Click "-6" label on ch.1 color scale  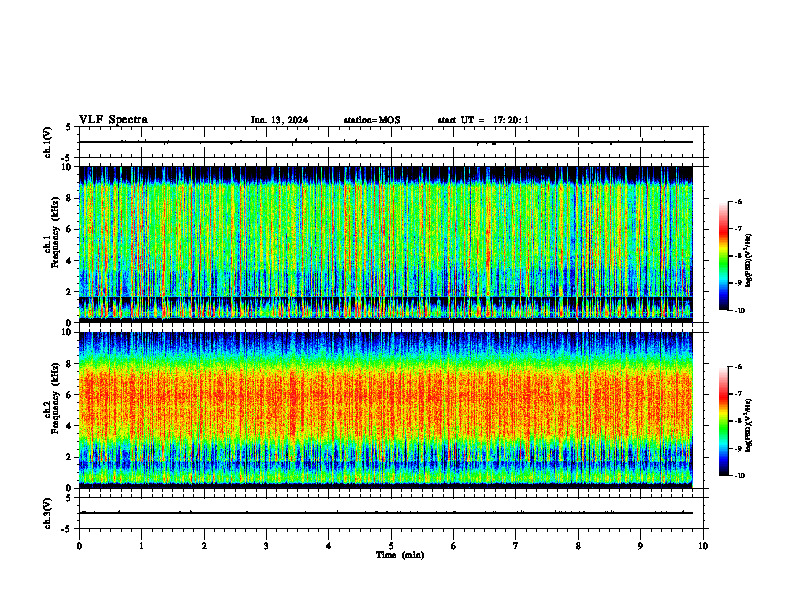click(738, 201)
